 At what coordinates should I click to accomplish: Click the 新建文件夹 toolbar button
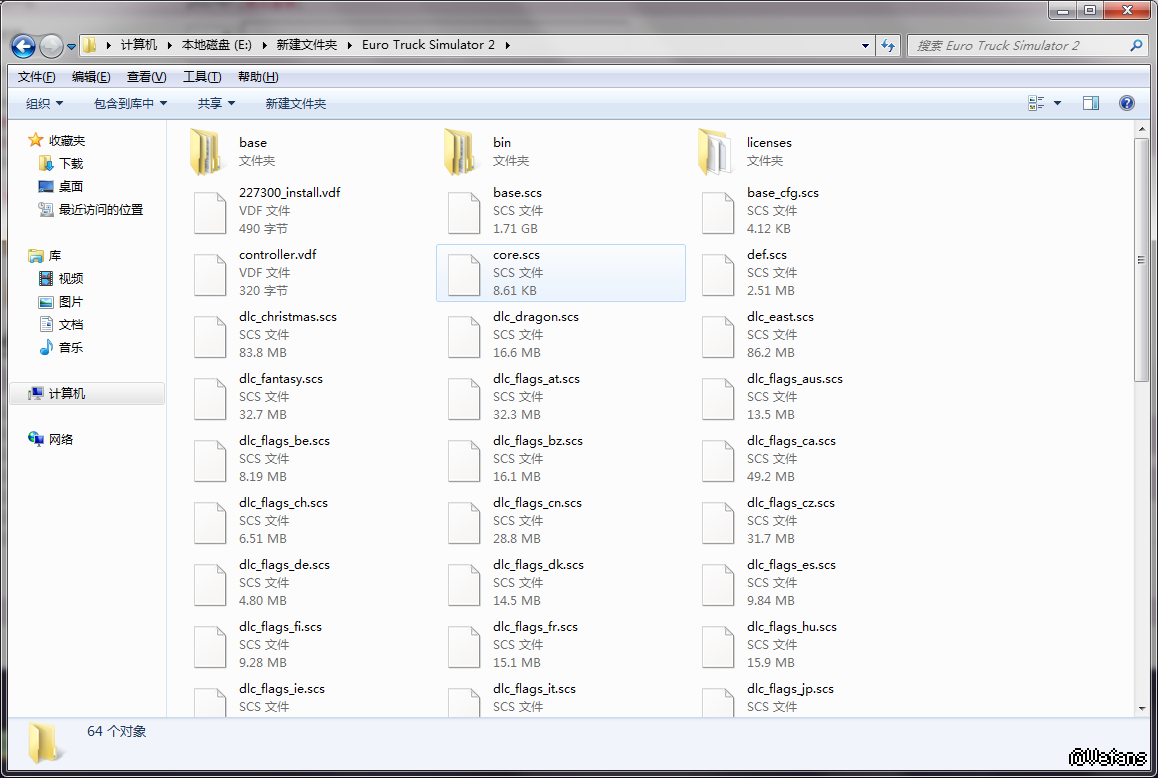tap(295, 103)
